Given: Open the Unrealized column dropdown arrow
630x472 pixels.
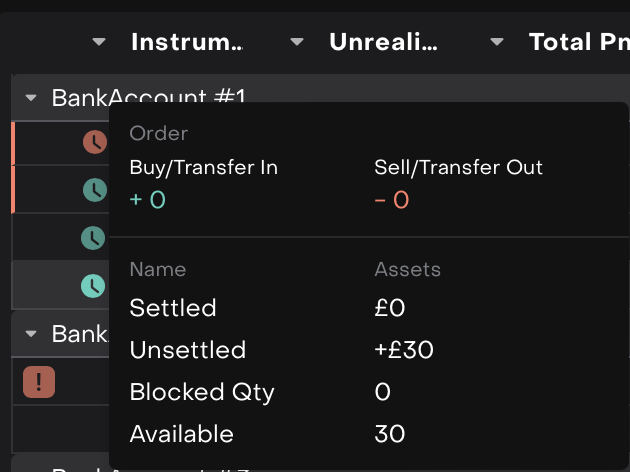Looking at the screenshot, I should click(x=297, y=42).
